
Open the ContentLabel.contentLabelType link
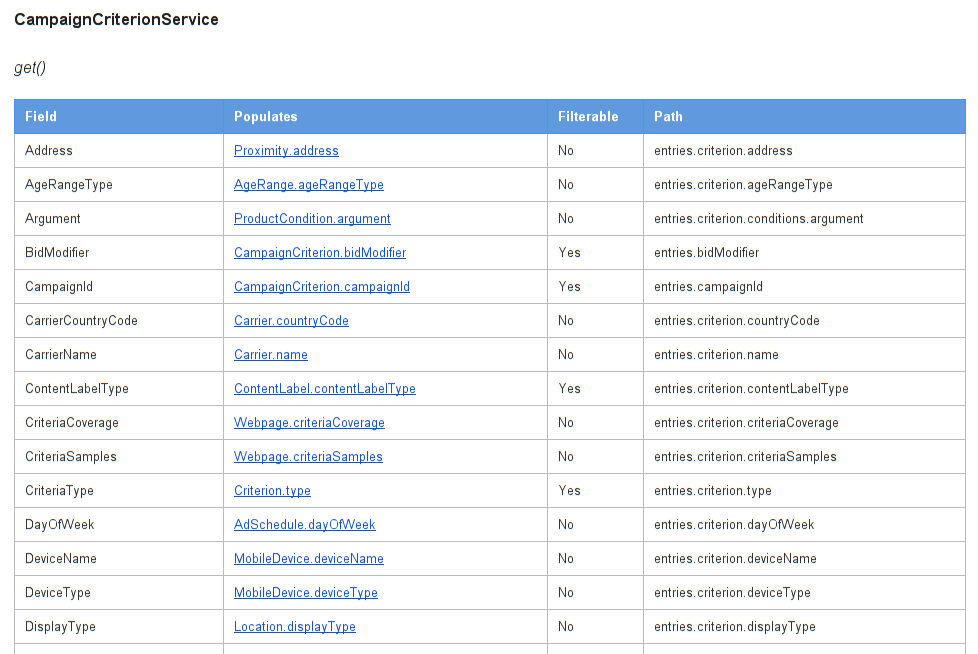[325, 388]
